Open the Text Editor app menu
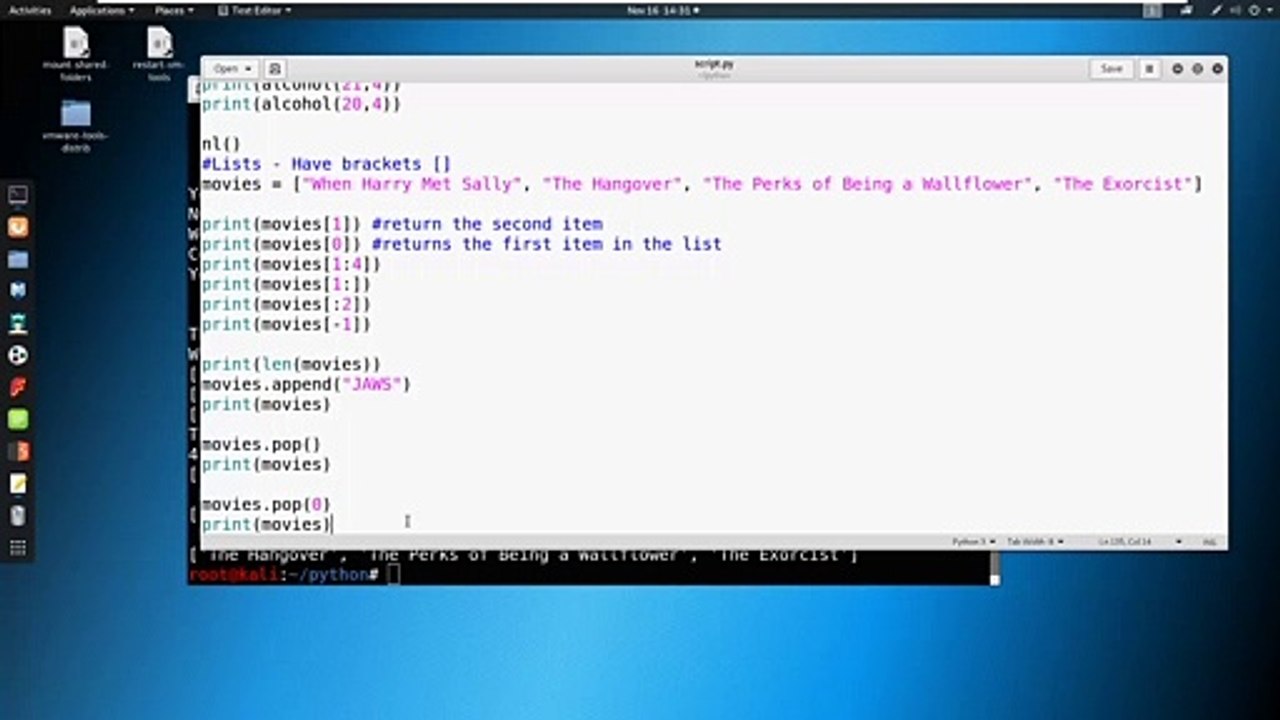Image resolution: width=1280 pixels, height=720 pixels. point(253,10)
